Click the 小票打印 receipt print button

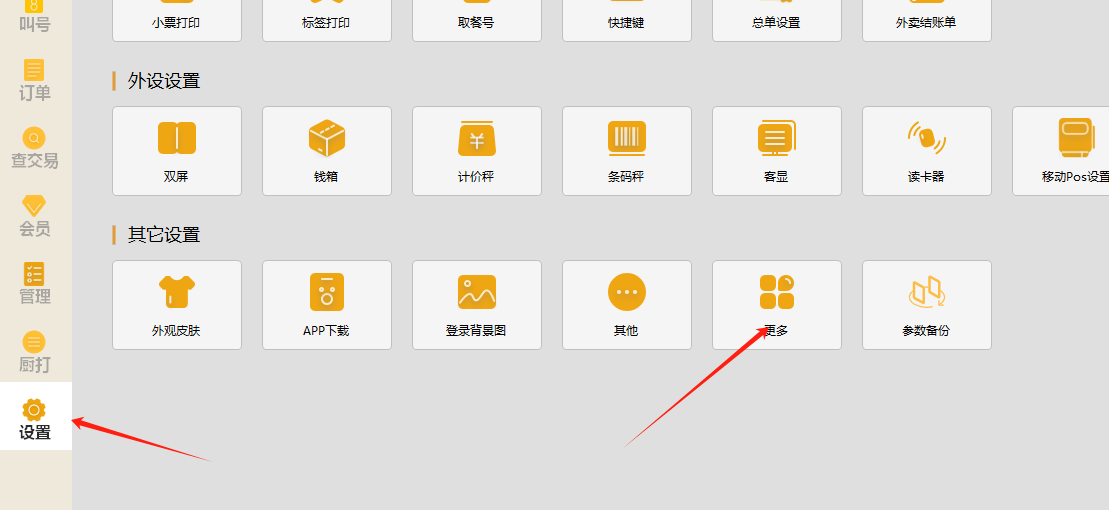(177, 21)
